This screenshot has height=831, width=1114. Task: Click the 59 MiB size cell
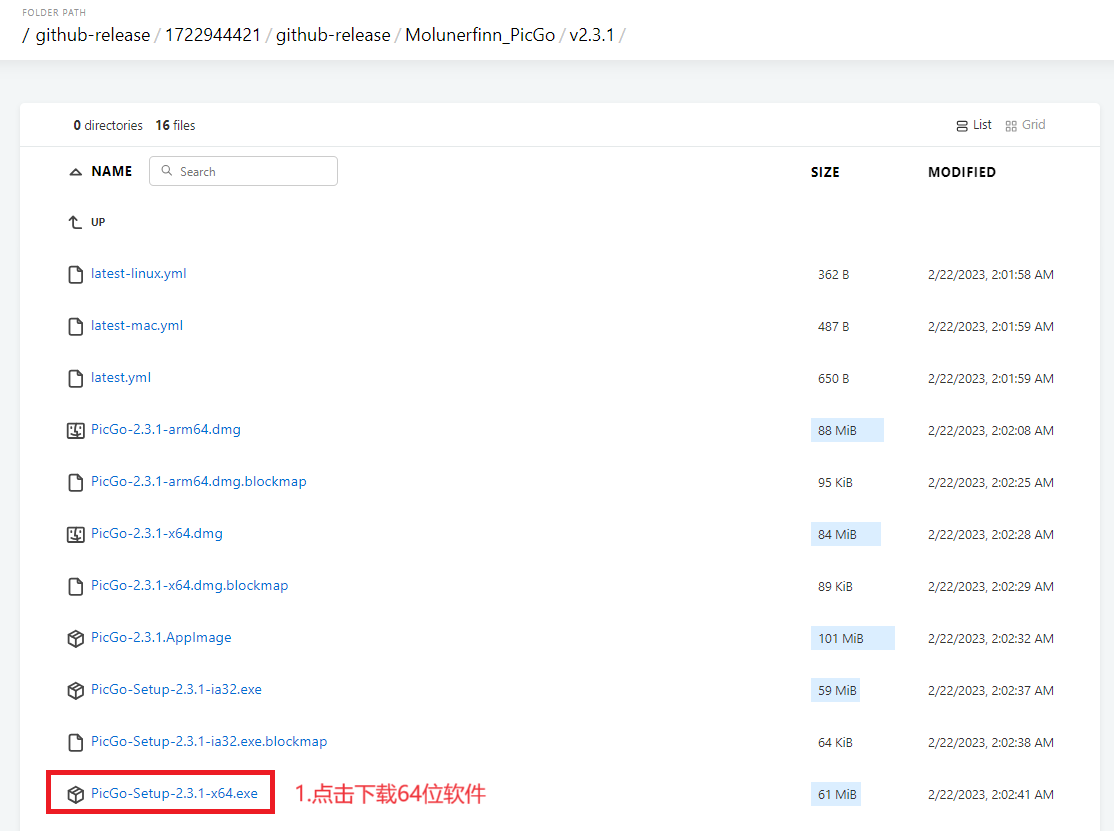836,690
